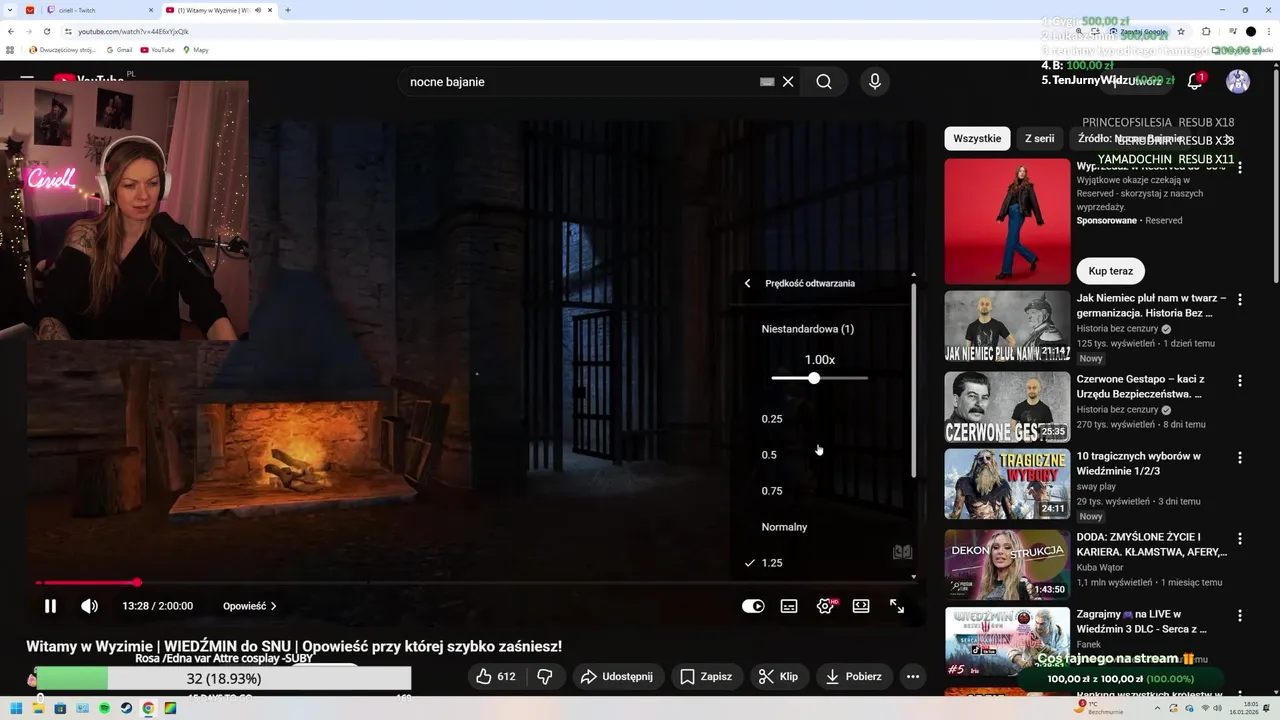Open a new browser tab with plus
Image resolution: width=1280 pixels, height=720 pixels.
(288, 10)
